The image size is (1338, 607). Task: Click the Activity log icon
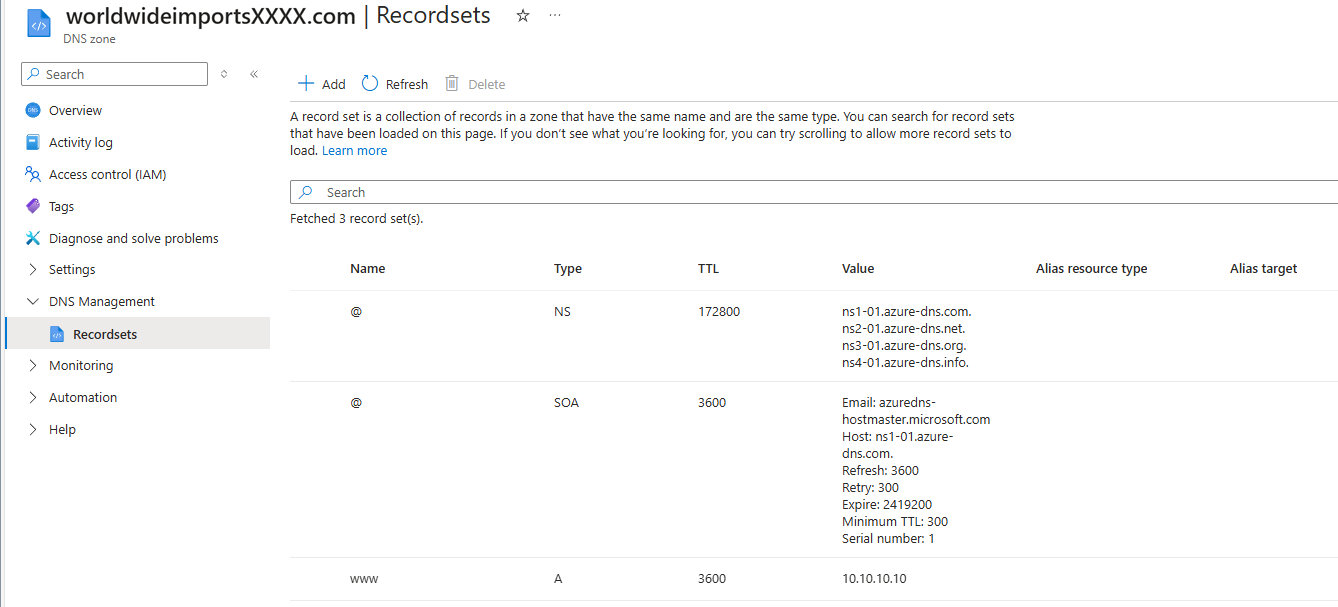tap(33, 142)
